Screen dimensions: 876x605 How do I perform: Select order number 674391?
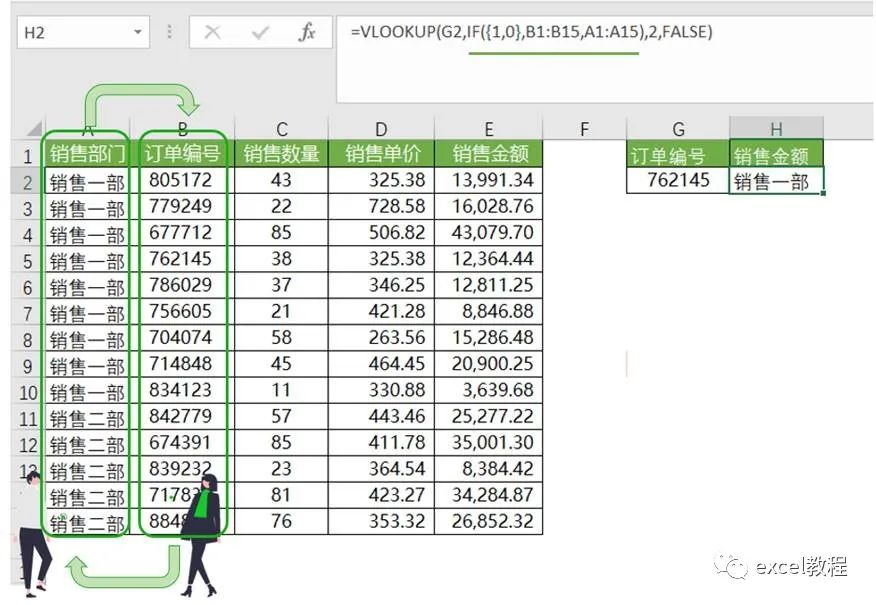(x=182, y=442)
